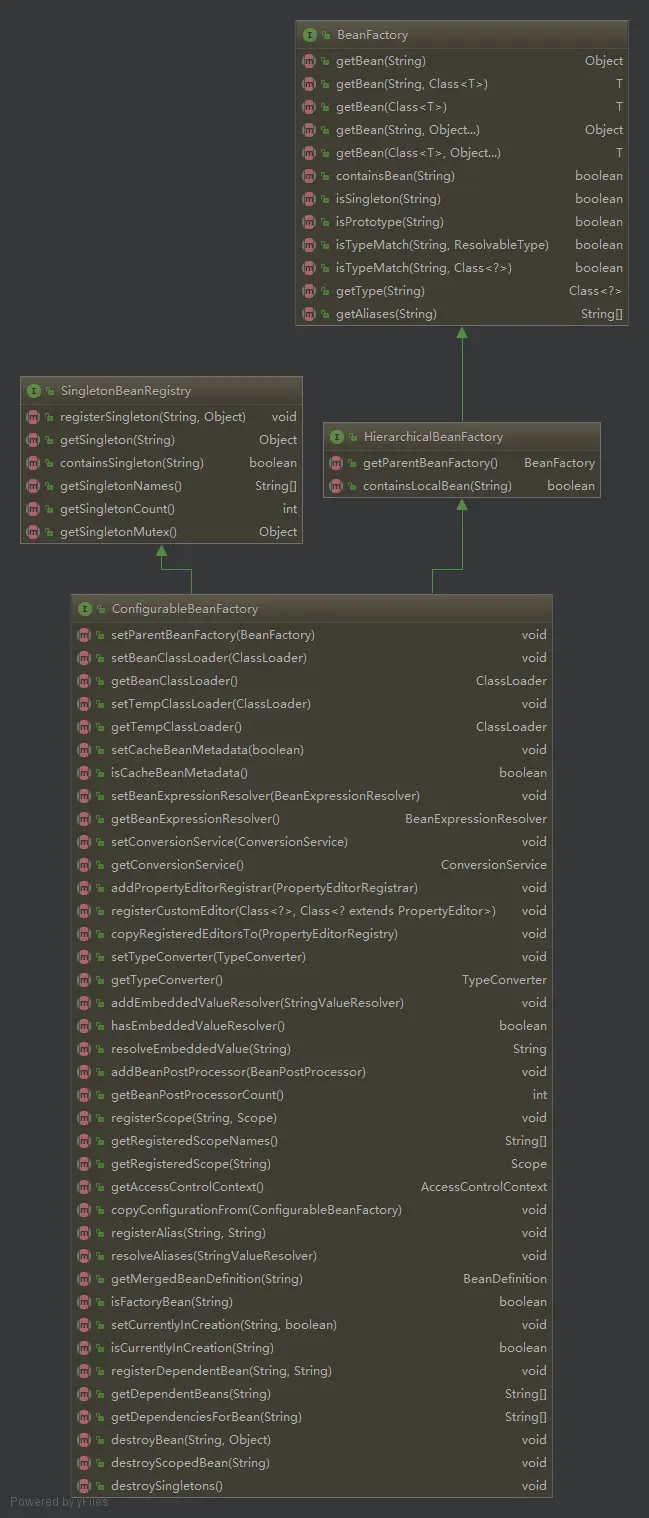
Task: Click method icon beside isPrototype(String)
Action: [309, 222]
